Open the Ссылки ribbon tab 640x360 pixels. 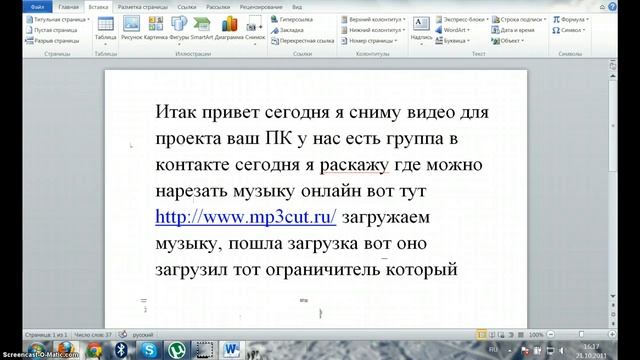coord(187,7)
